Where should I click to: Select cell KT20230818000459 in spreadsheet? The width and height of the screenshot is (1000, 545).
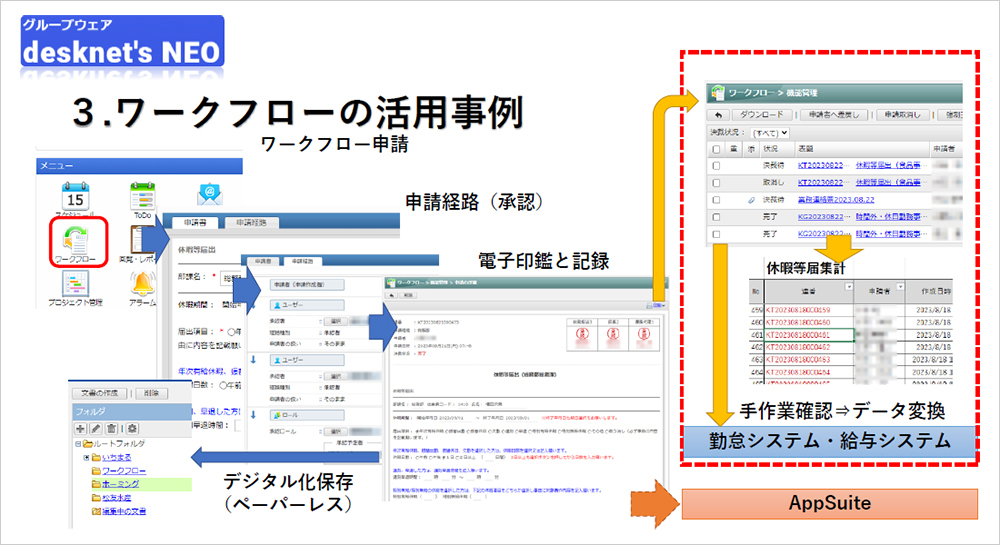pos(809,310)
